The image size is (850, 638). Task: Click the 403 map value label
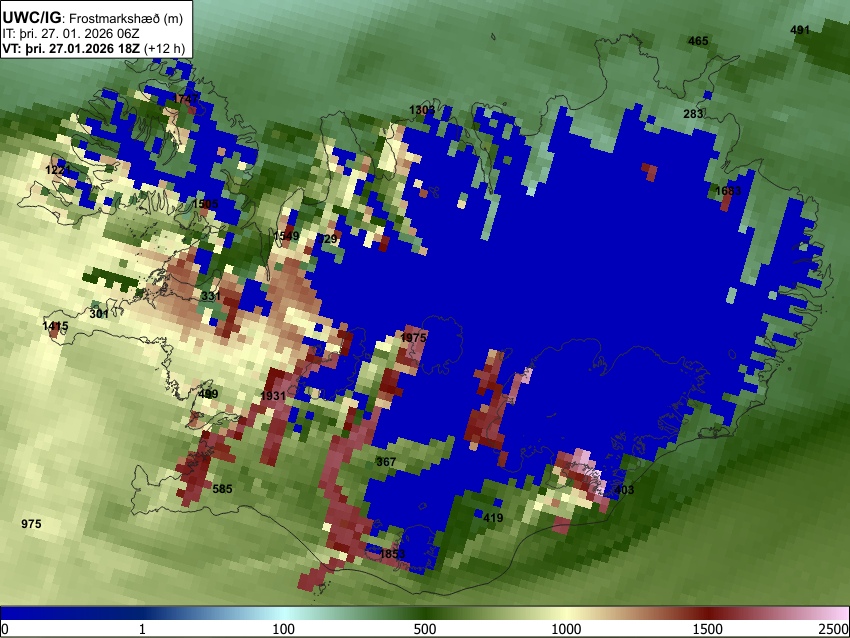point(624,490)
